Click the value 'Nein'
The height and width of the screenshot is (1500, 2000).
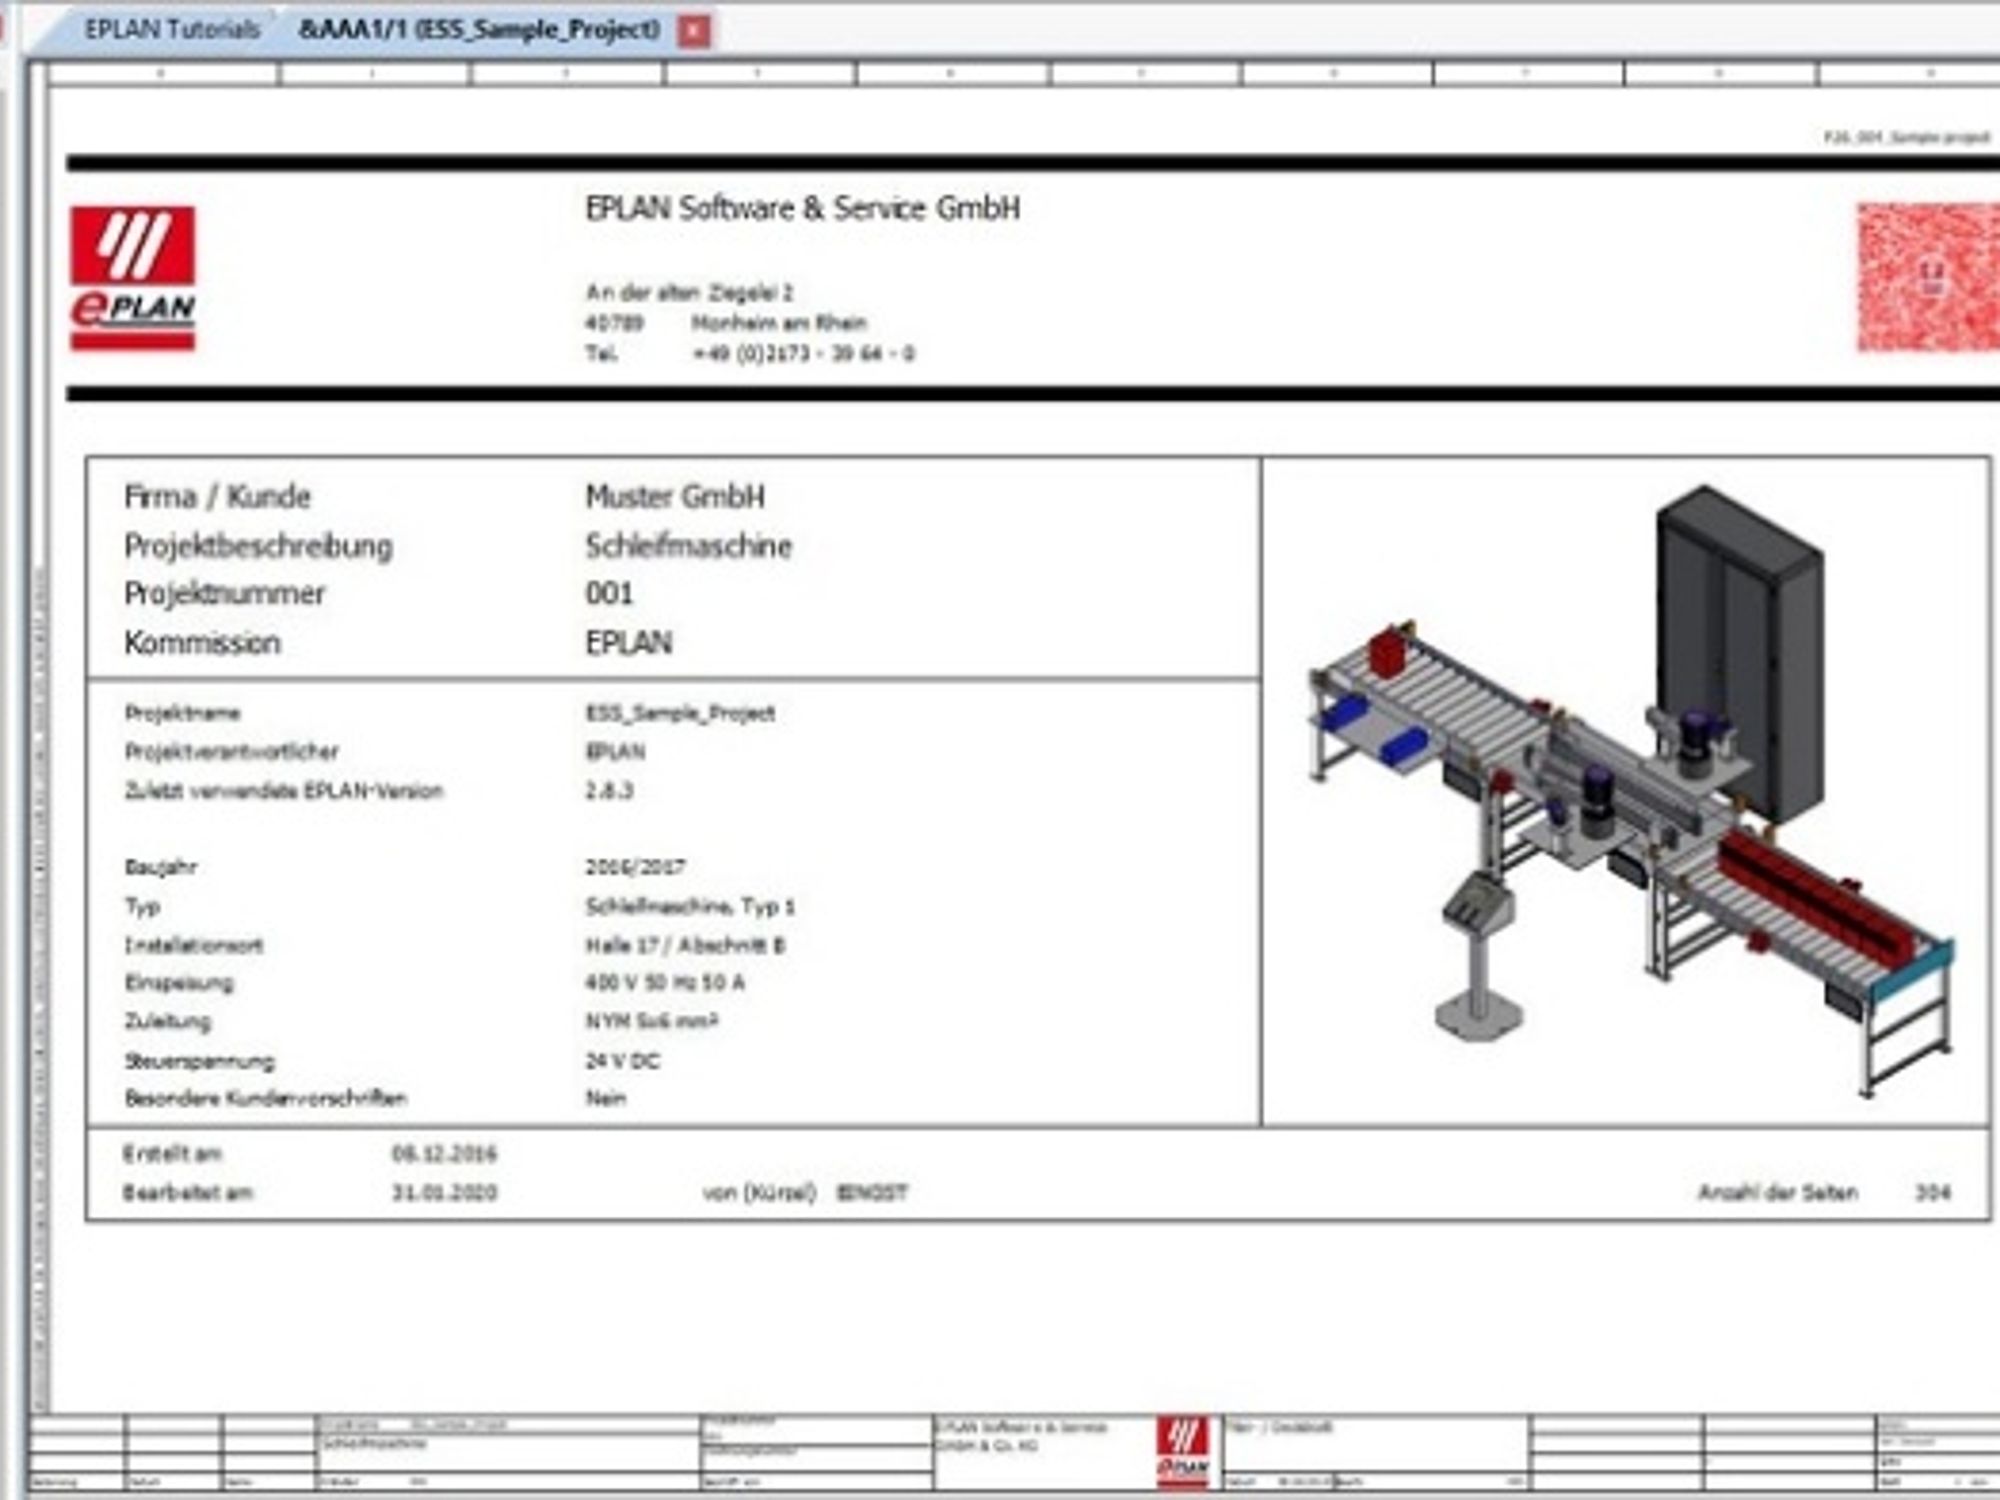[x=605, y=1098]
